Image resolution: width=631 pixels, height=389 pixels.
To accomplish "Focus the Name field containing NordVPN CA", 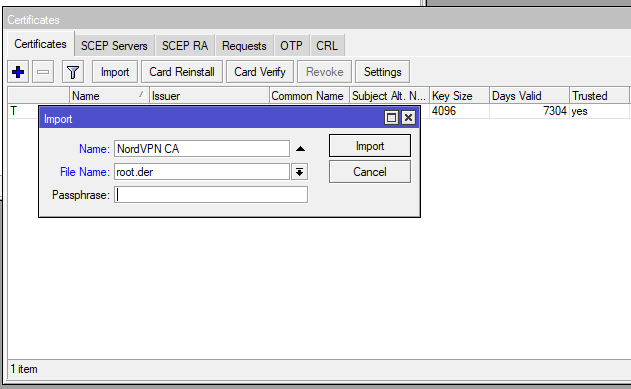I will pos(202,149).
